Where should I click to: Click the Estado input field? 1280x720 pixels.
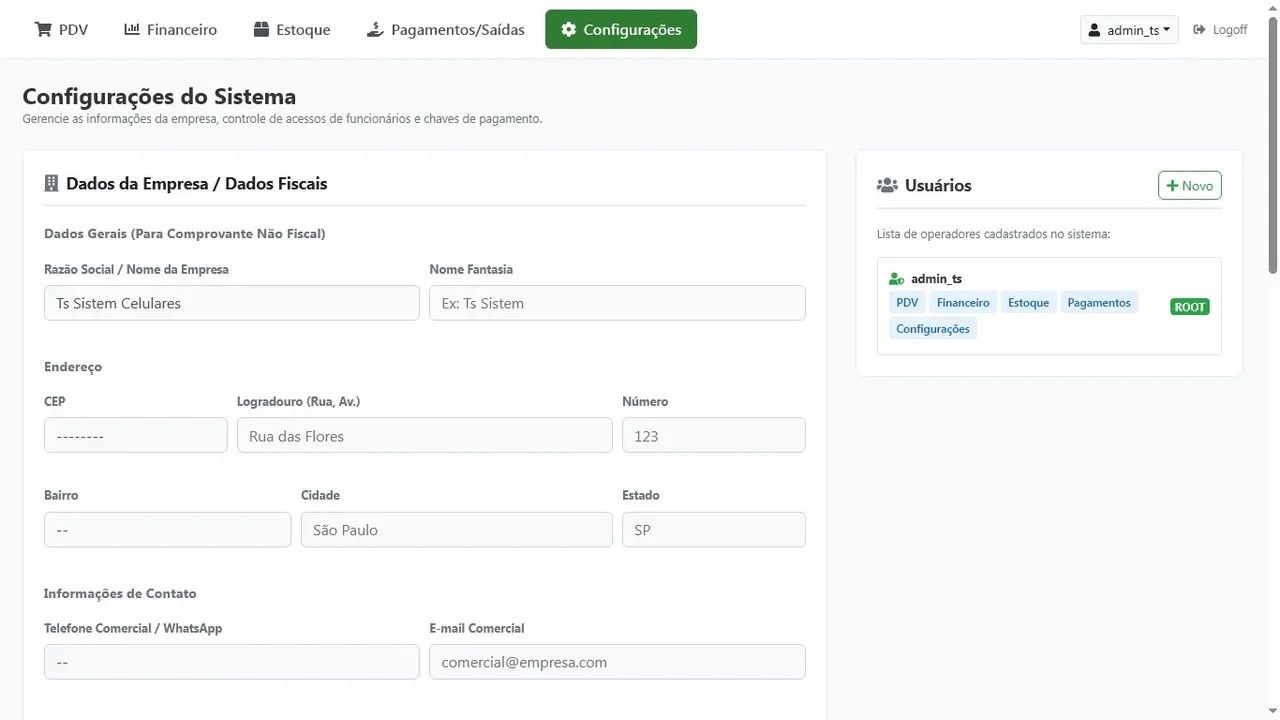coord(714,530)
